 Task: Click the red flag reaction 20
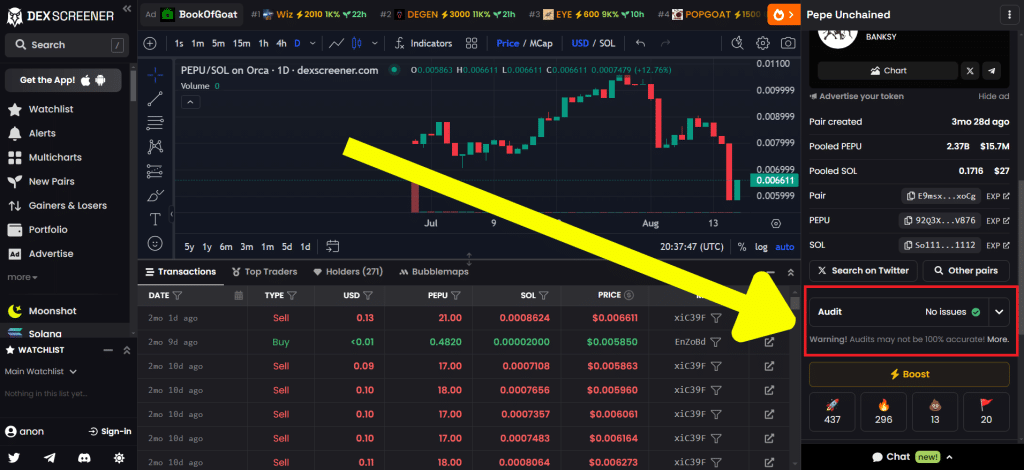point(986,412)
